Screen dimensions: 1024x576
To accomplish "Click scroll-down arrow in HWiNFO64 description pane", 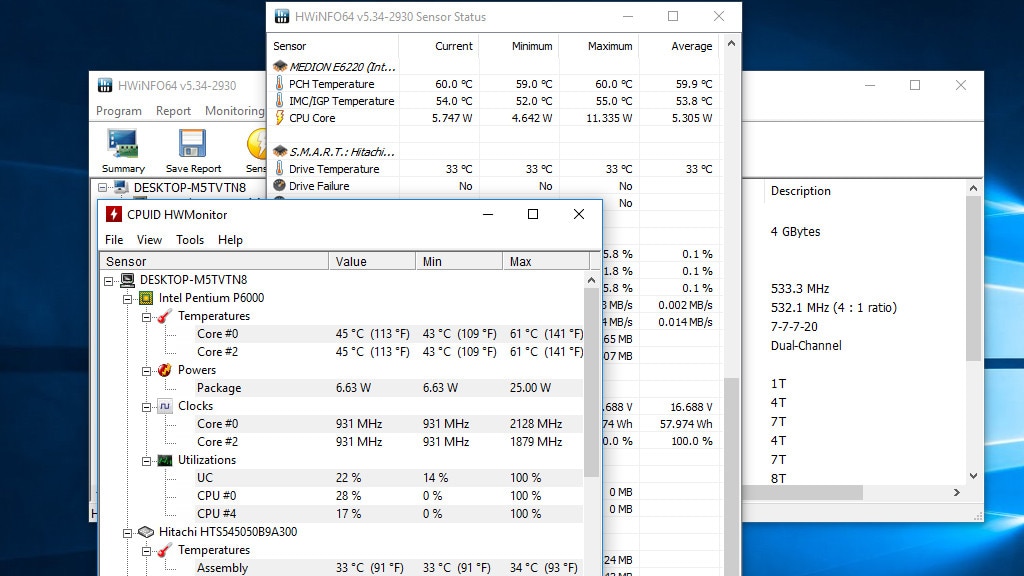I will coord(973,476).
